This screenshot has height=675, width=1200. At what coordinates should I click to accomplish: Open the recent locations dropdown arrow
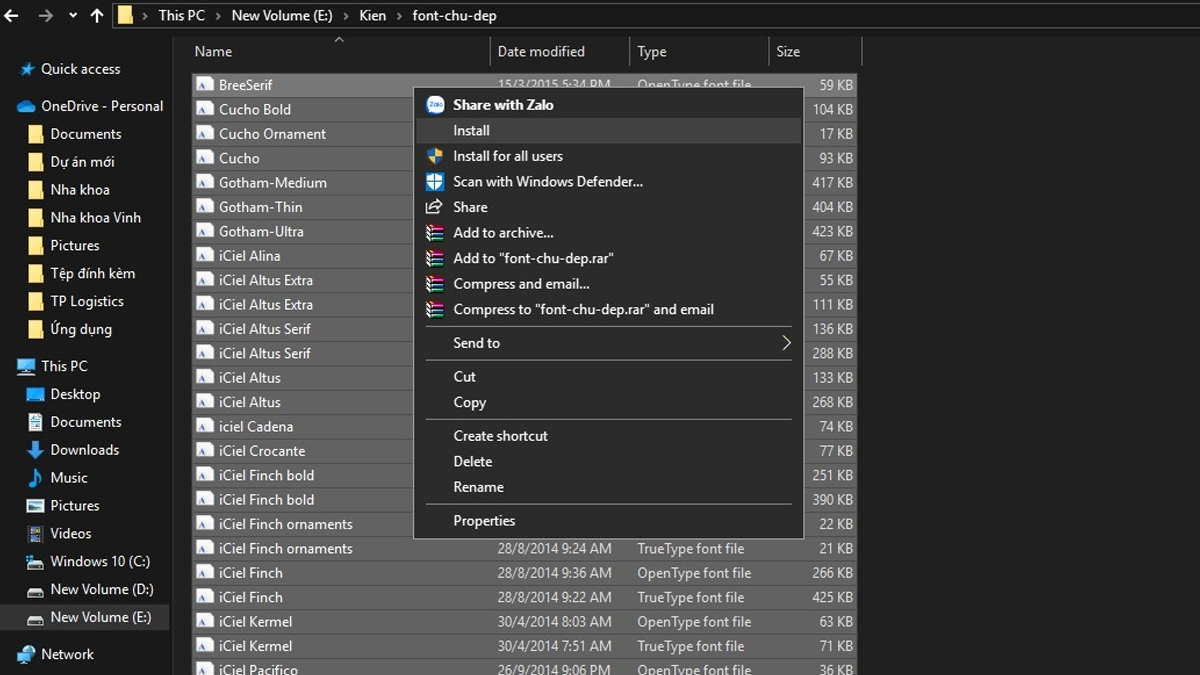73,16
